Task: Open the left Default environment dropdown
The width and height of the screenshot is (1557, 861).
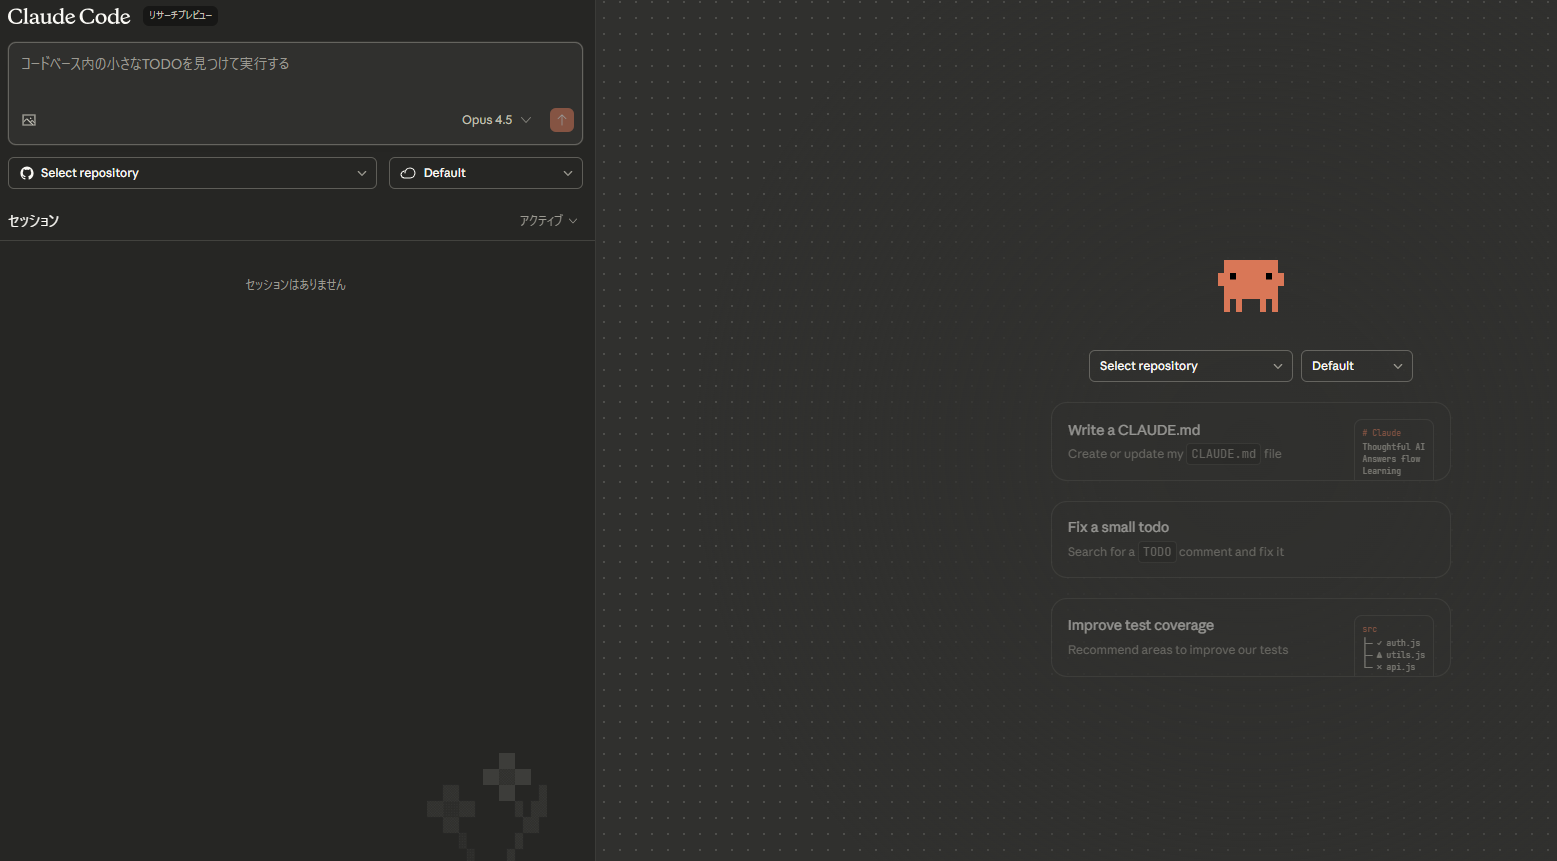Action: 486,173
